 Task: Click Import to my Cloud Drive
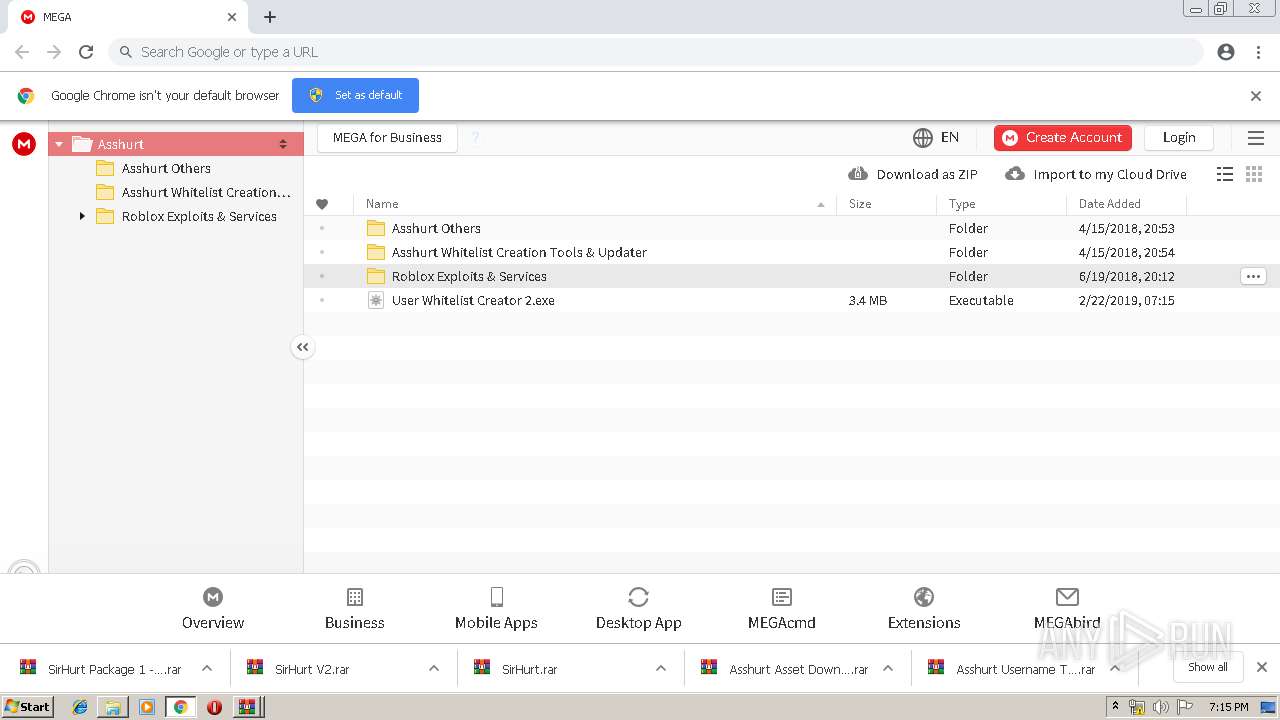point(1096,174)
